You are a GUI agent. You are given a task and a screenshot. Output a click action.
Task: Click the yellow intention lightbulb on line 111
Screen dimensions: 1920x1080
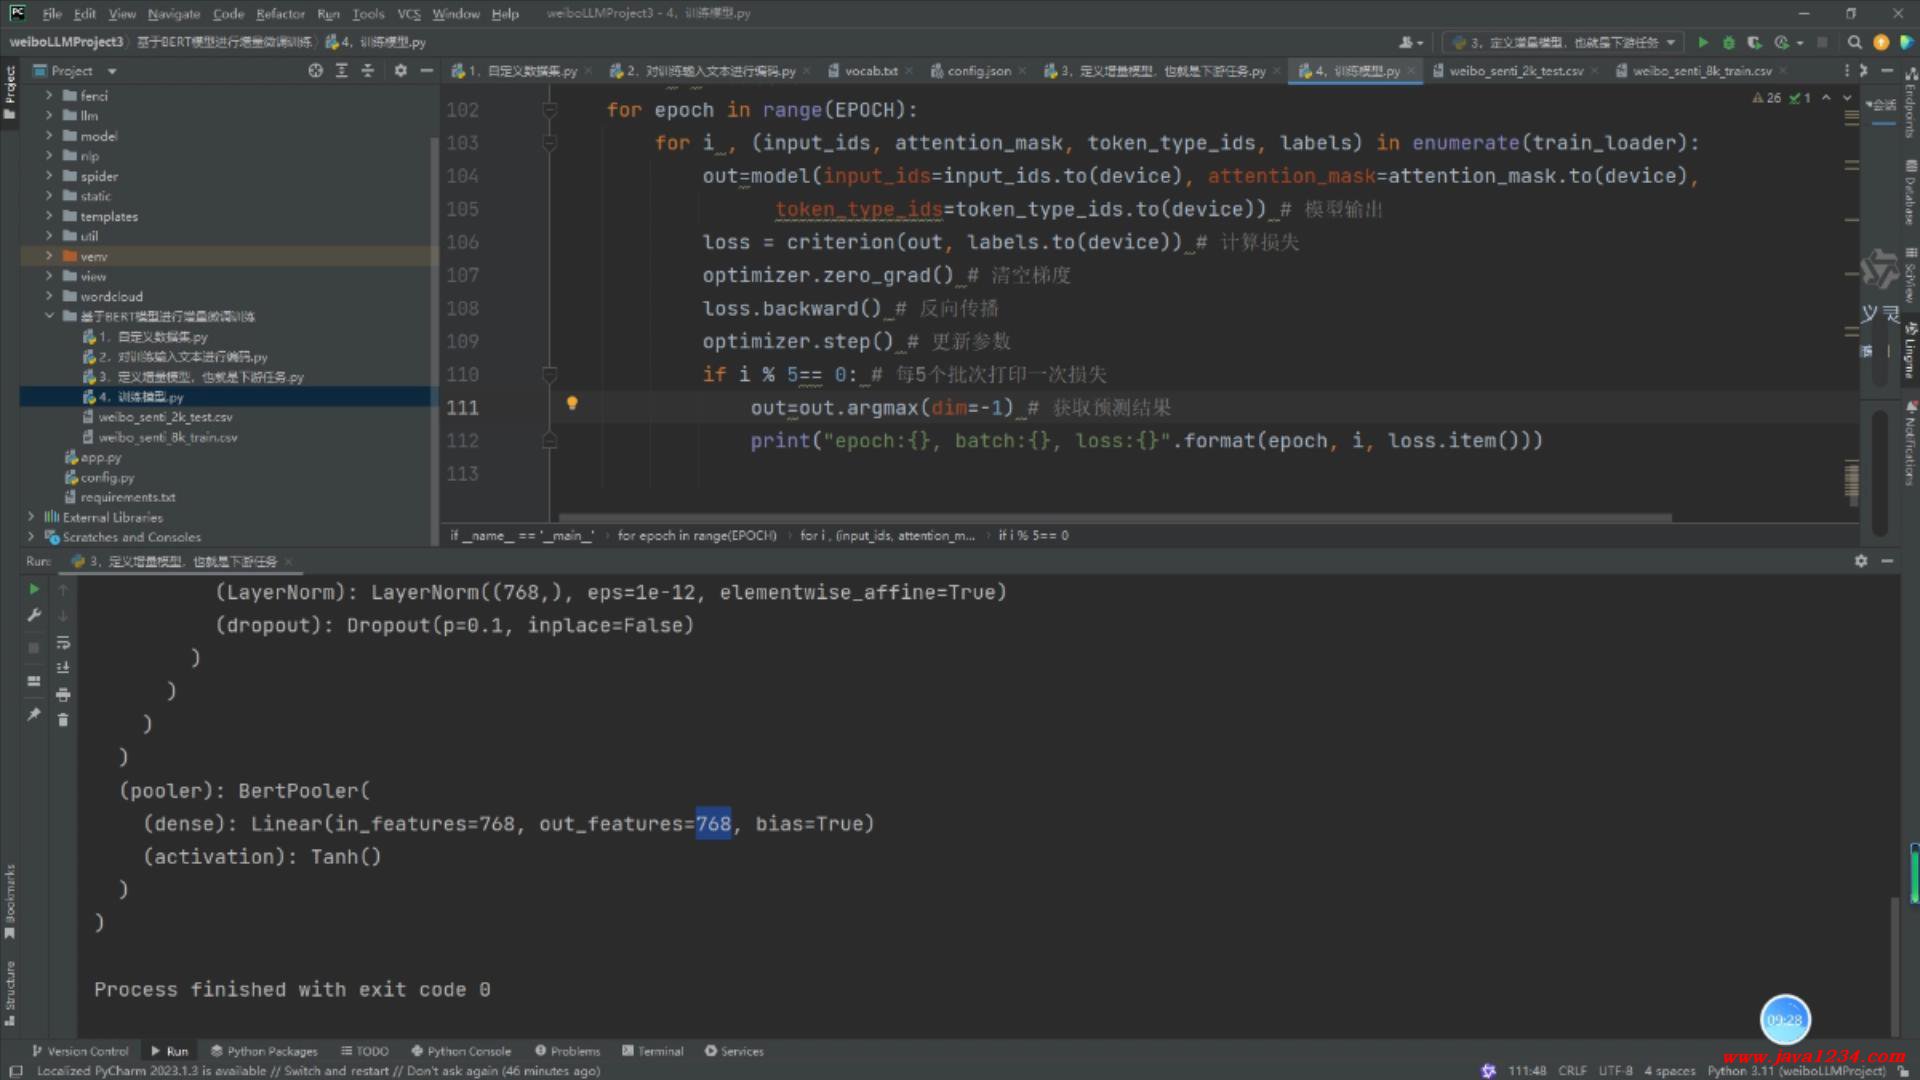click(x=572, y=403)
